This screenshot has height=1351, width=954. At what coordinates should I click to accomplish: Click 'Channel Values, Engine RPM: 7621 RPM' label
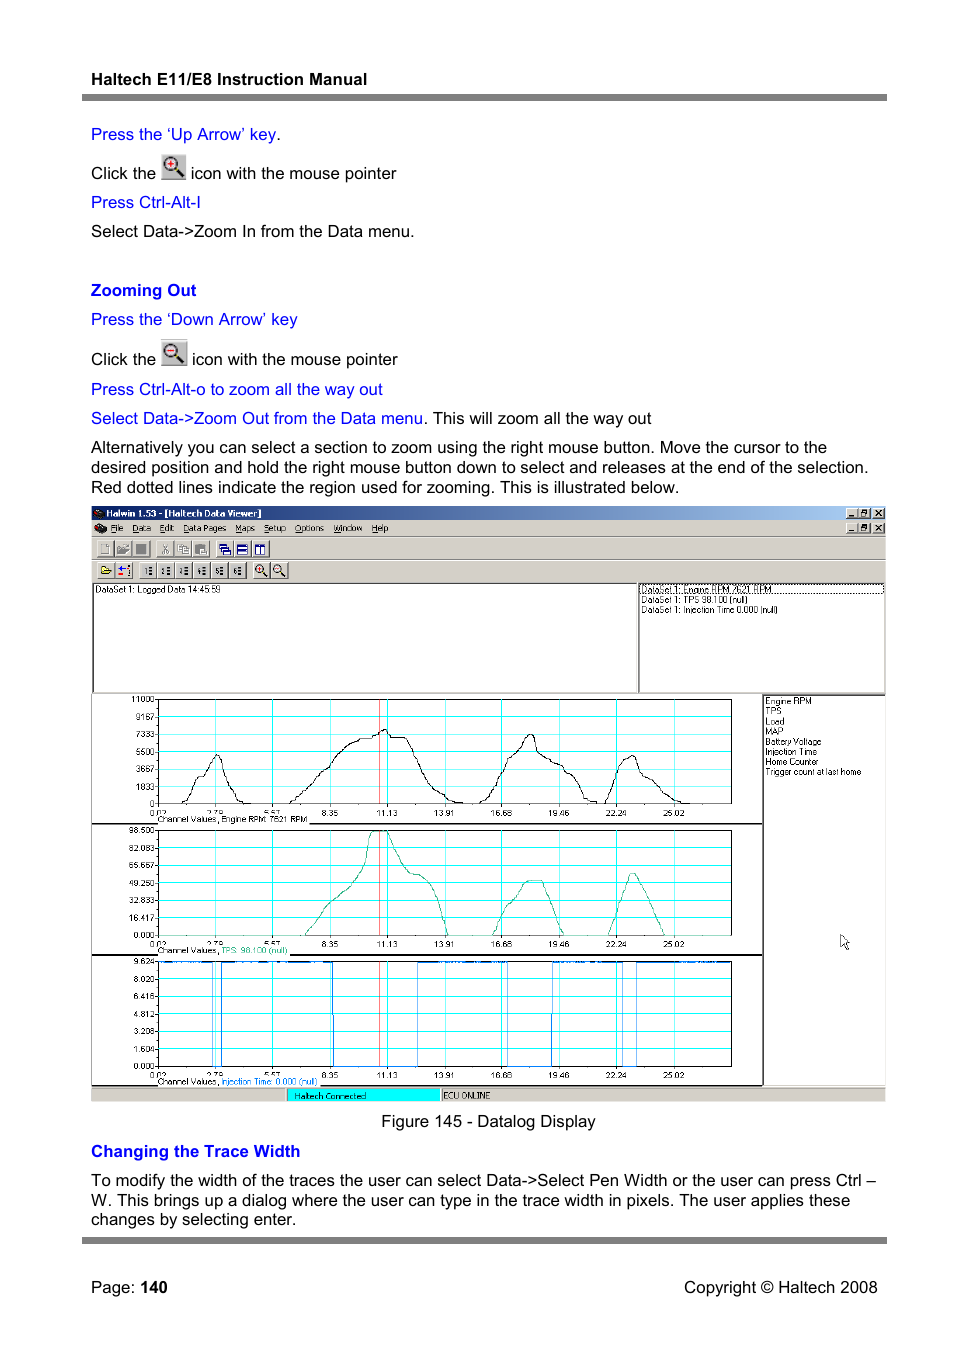pyautogui.click(x=232, y=819)
